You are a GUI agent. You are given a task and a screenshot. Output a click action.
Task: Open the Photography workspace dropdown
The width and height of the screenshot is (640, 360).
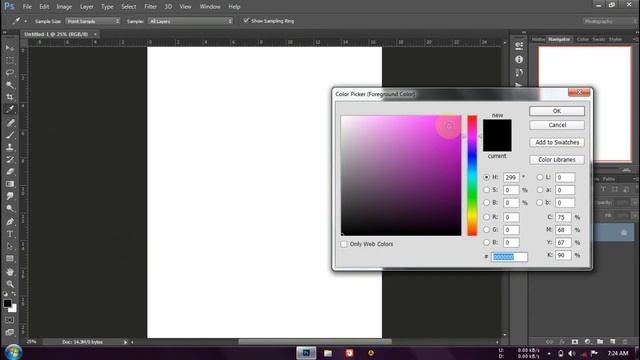[609, 21]
